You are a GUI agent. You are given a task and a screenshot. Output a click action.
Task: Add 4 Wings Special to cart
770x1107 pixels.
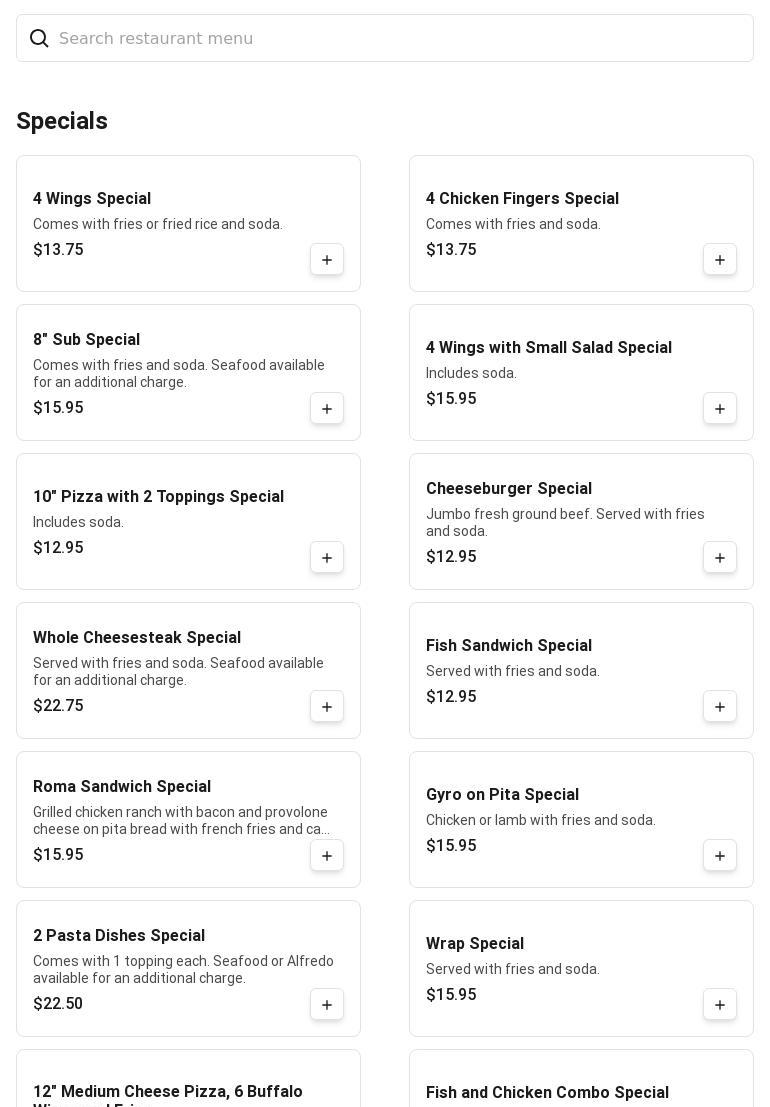327,260
